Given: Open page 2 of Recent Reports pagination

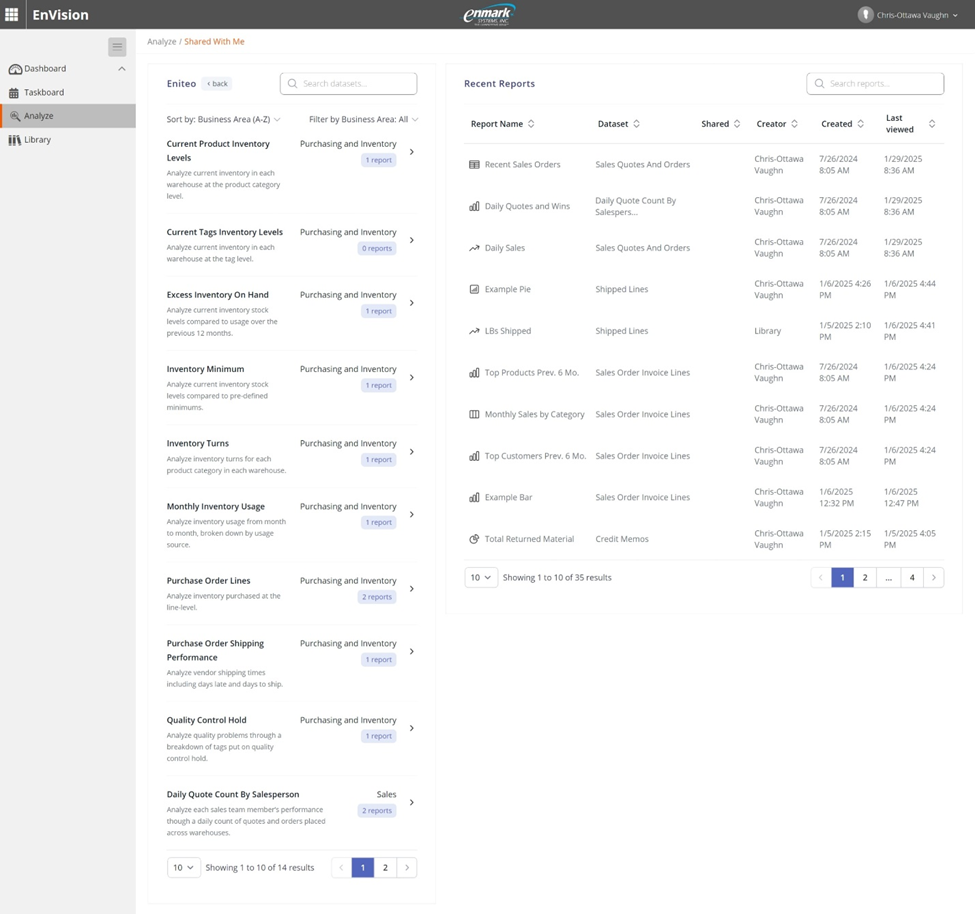Looking at the screenshot, I should click(865, 577).
